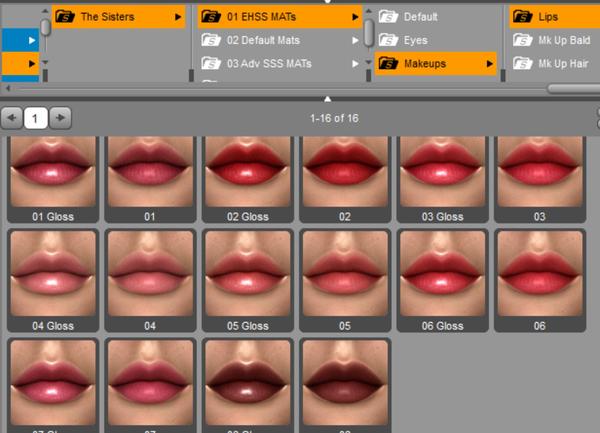Expand the orange row arrow at far left
Viewport: 600px width, 433px height.
point(32,63)
